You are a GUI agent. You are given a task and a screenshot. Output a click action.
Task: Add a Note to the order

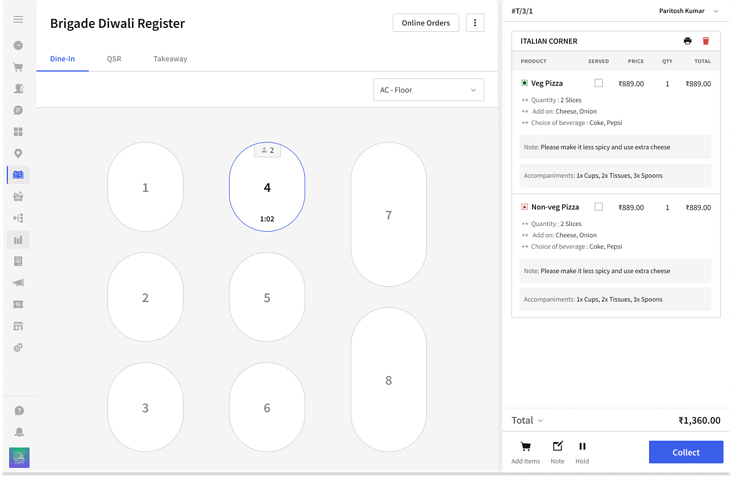(557, 447)
